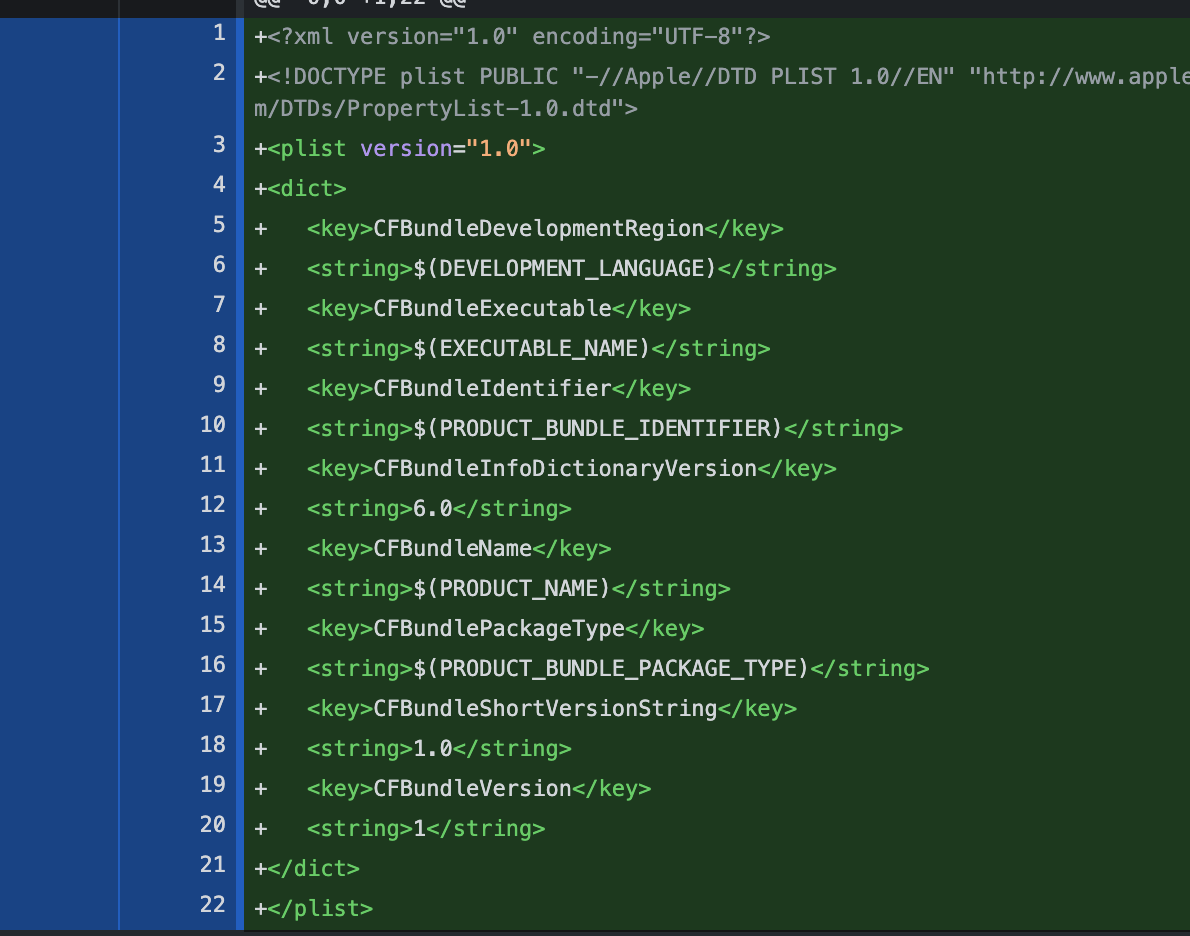Click line number 16 in the gutter
The height and width of the screenshot is (936, 1190).
pos(213,664)
